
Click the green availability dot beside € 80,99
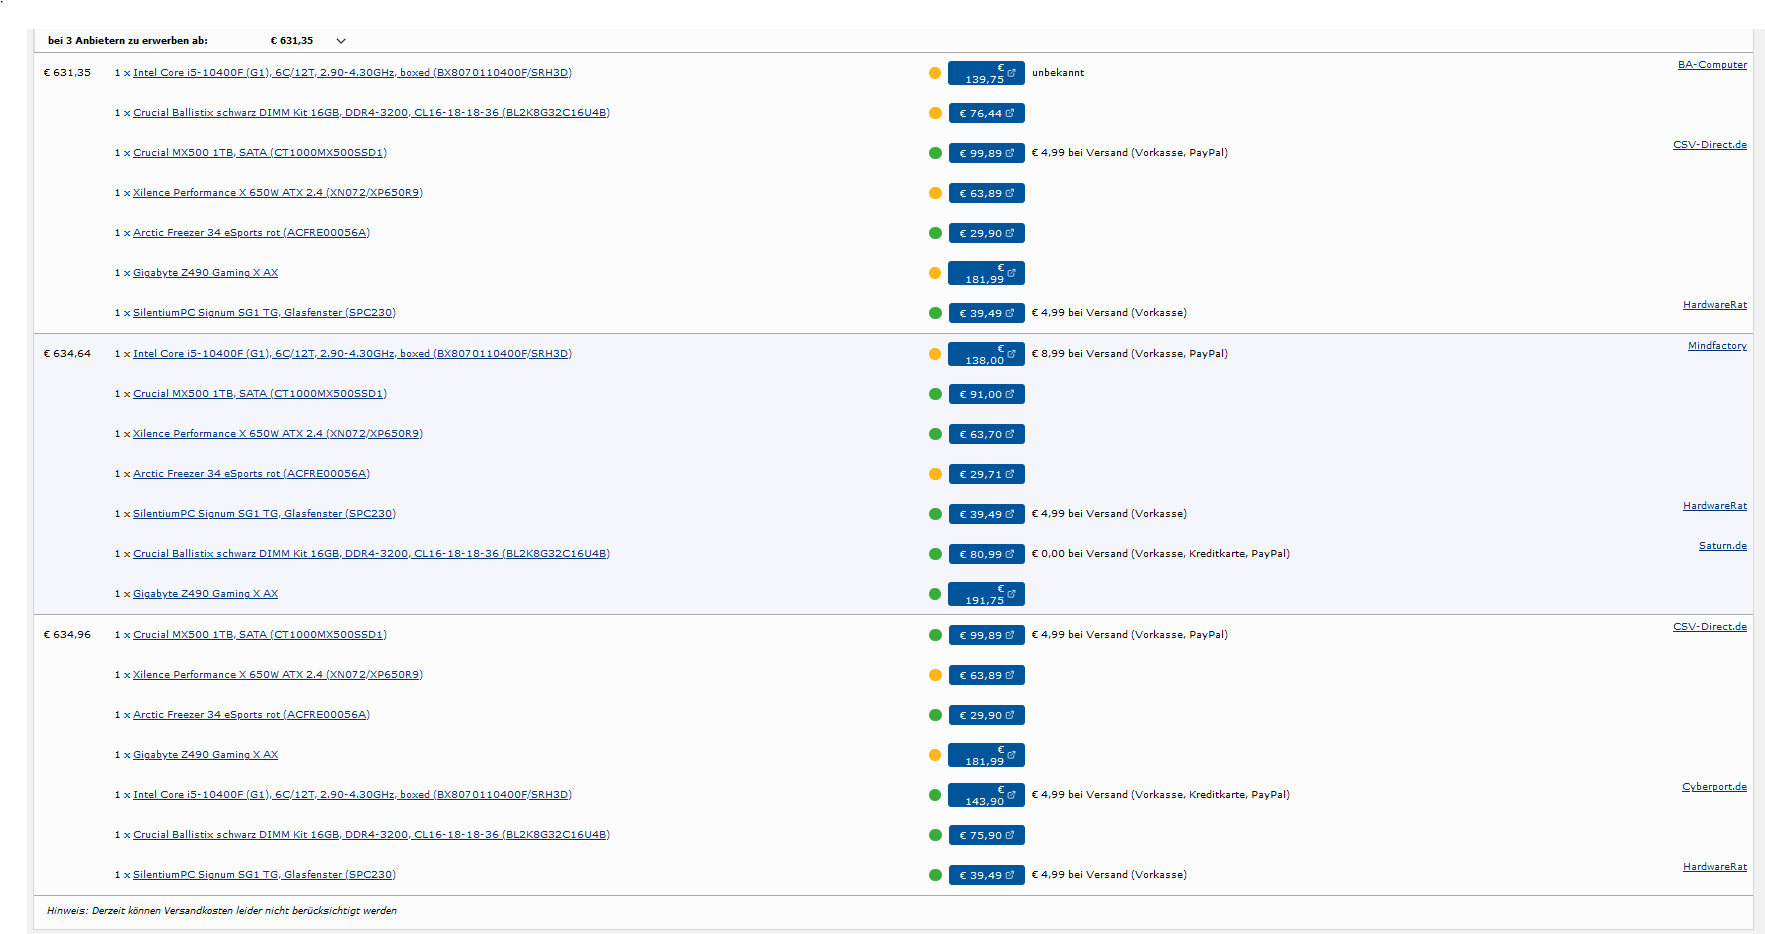coord(935,554)
